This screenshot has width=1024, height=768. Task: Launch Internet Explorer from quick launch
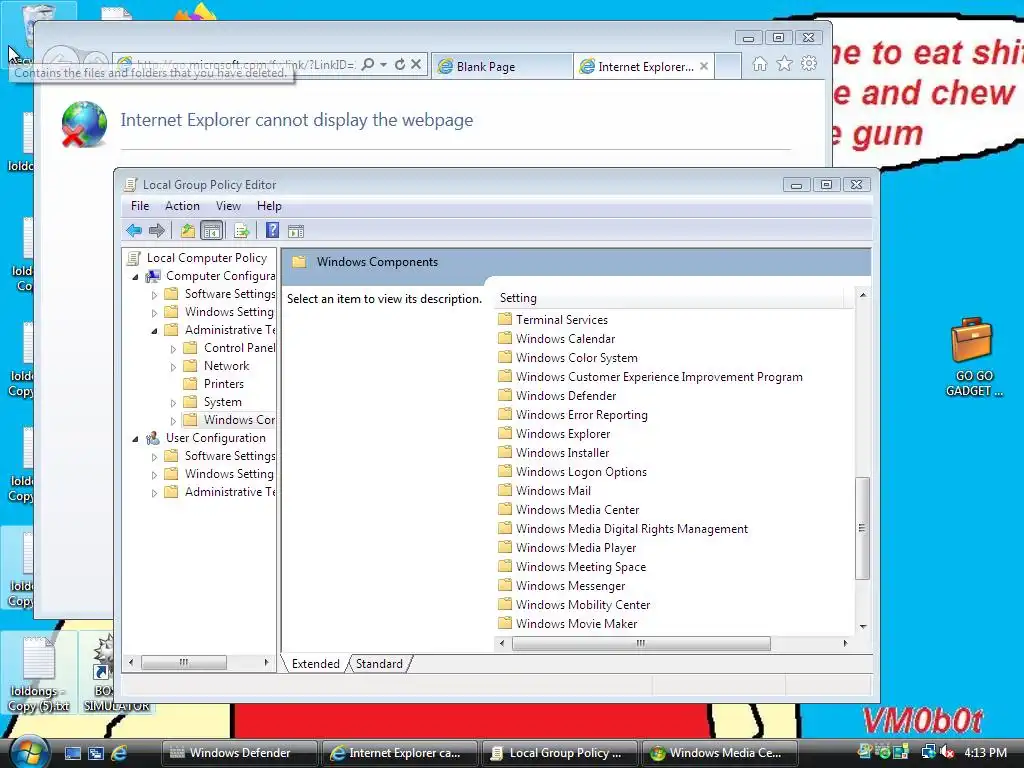pos(119,753)
